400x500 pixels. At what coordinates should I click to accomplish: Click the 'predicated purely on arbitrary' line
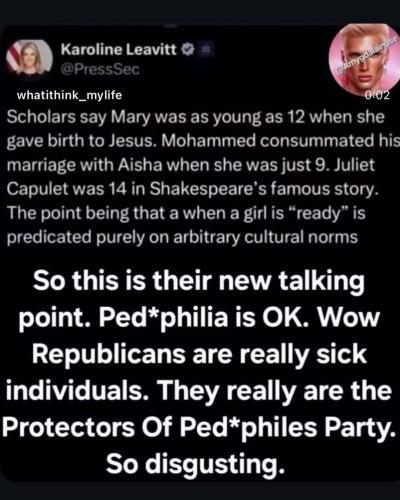click(x=182, y=238)
